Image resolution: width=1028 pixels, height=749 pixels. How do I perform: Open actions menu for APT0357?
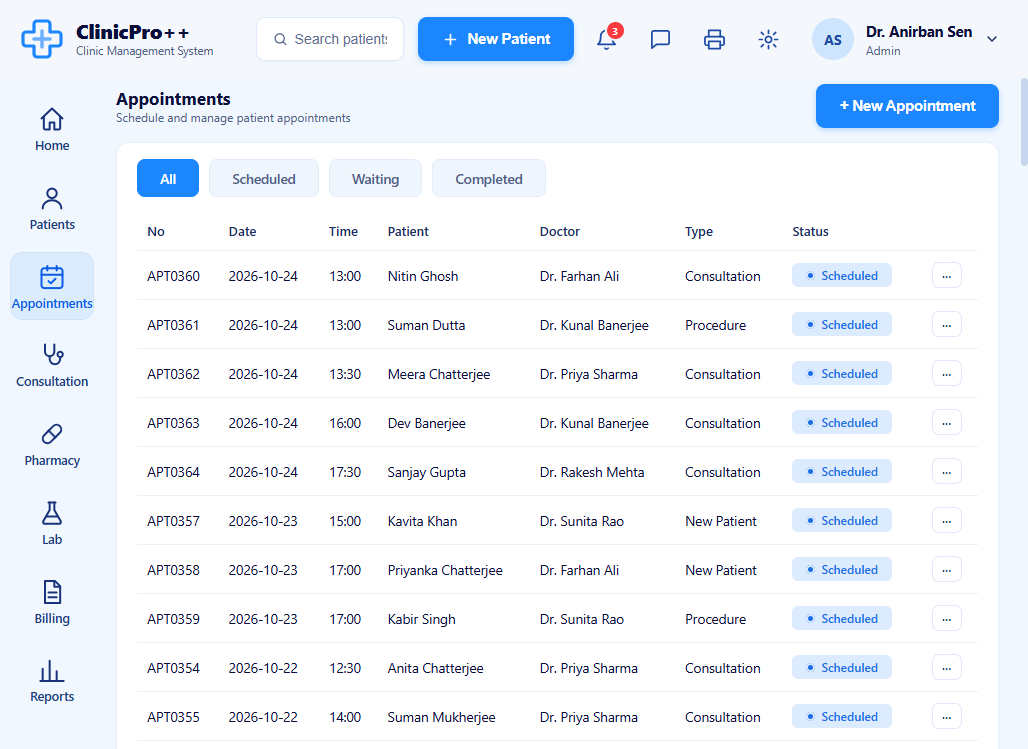point(947,521)
